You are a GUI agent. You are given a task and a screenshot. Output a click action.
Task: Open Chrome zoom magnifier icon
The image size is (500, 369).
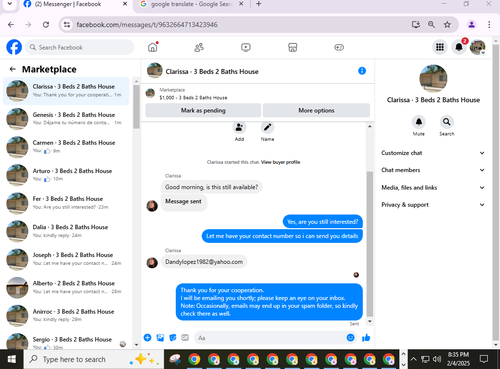point(431,24)
